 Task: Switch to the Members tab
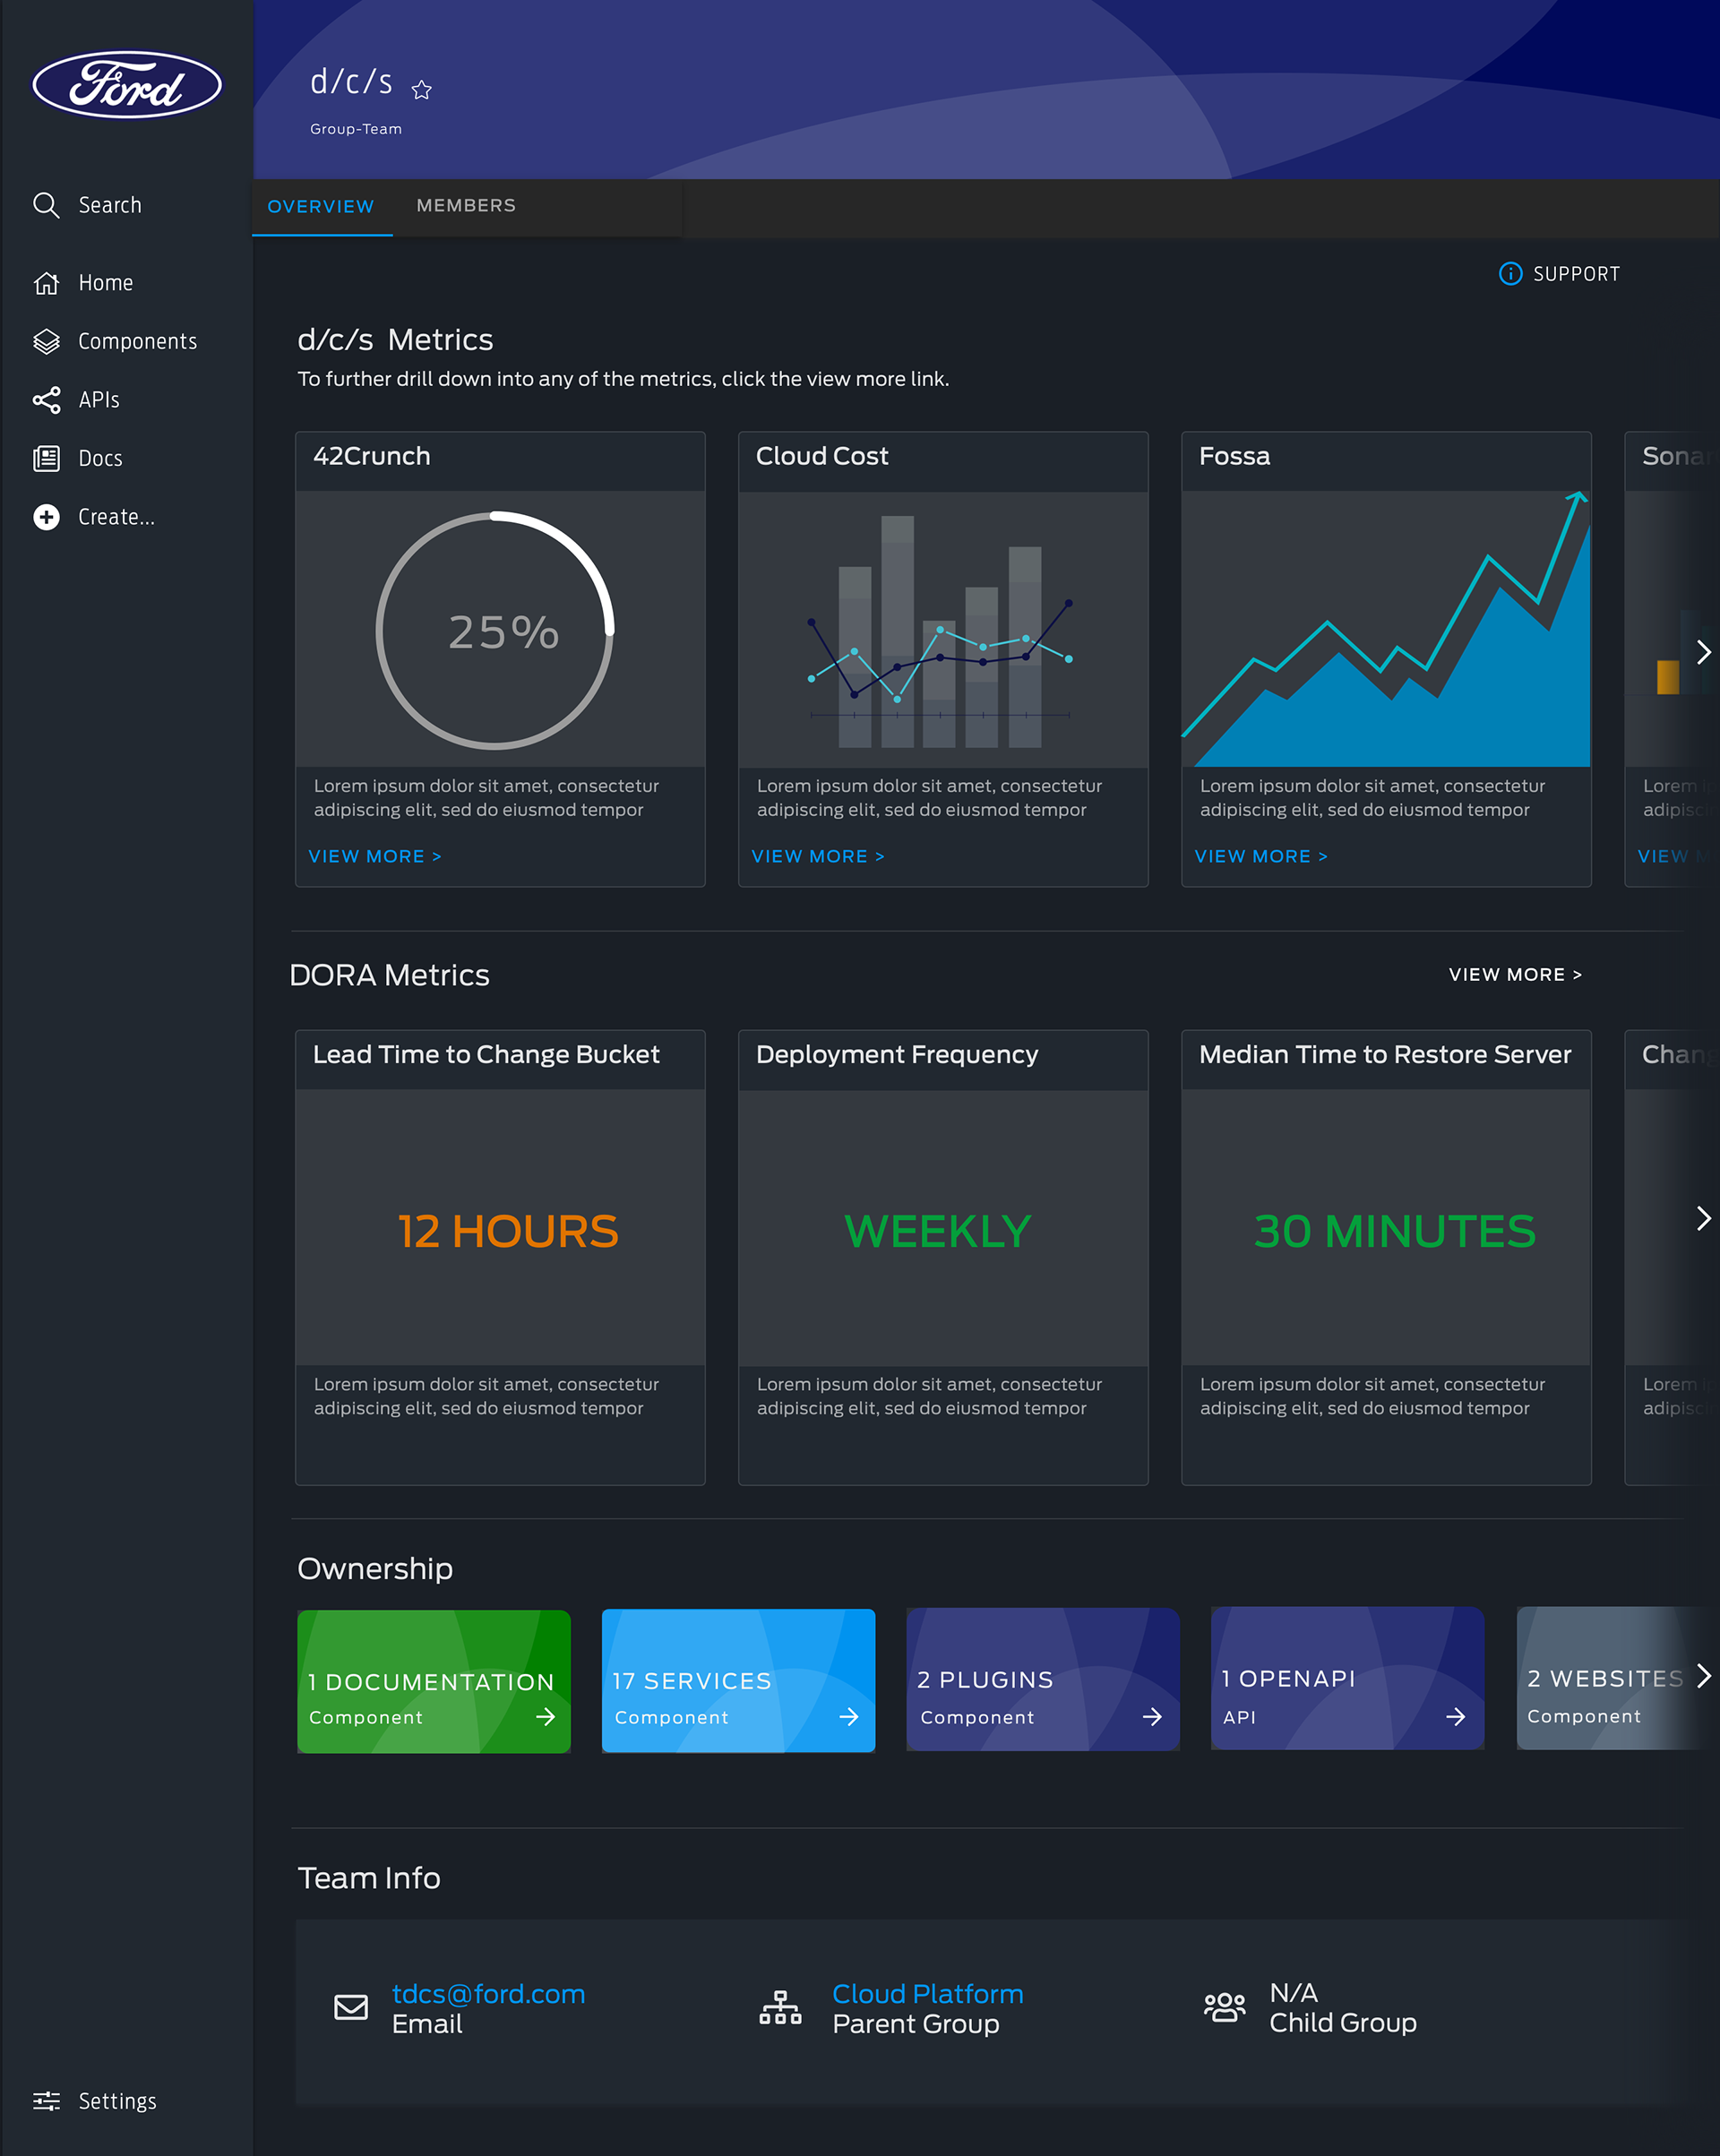coord(466,206)
